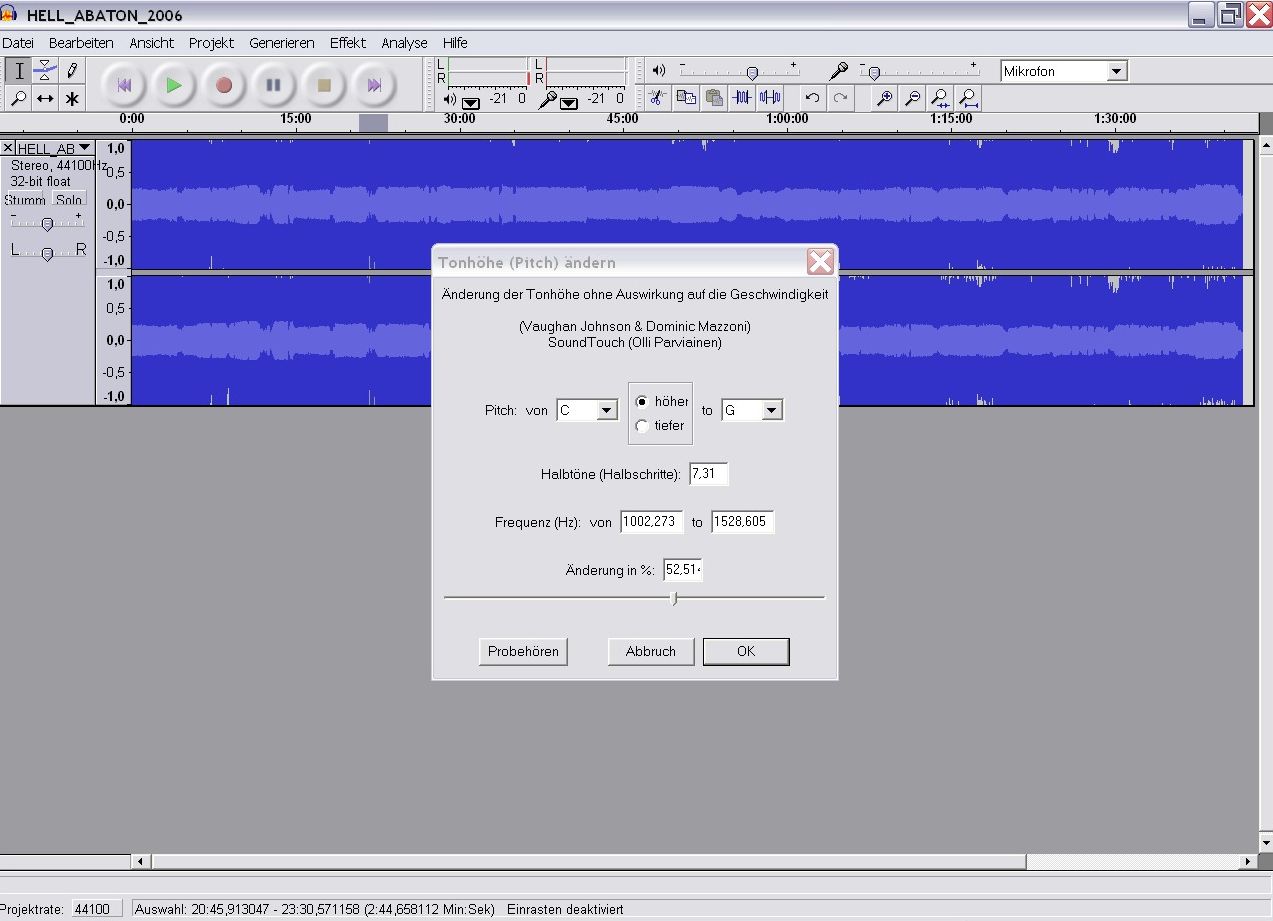Screen dimensions: 1273x921
Task: Click the Fit Project in window icon
Action: tap(968, 97)
